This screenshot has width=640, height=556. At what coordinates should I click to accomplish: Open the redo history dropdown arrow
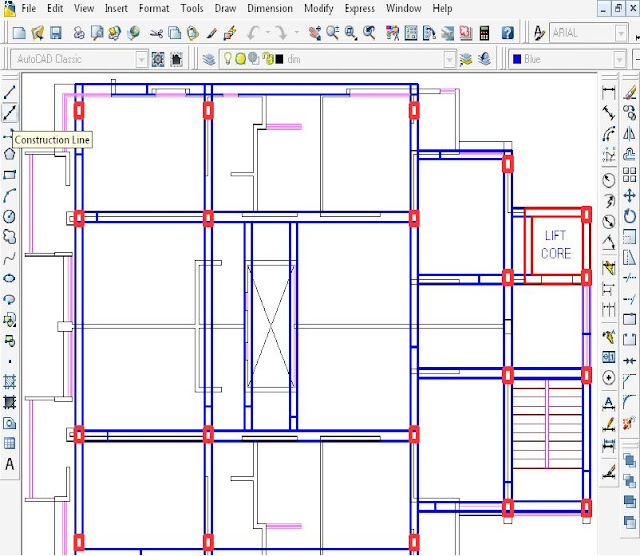[x=296, y=32]
